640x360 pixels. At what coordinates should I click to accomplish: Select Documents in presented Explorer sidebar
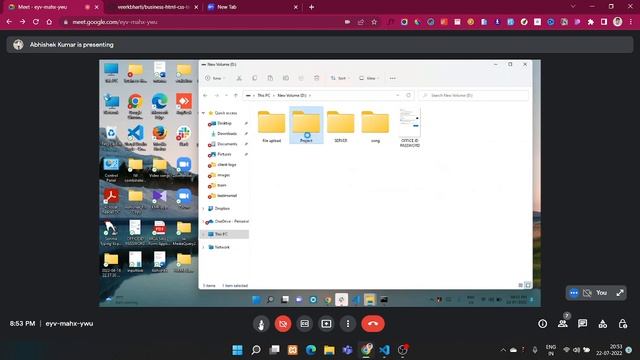pos(227,144)
